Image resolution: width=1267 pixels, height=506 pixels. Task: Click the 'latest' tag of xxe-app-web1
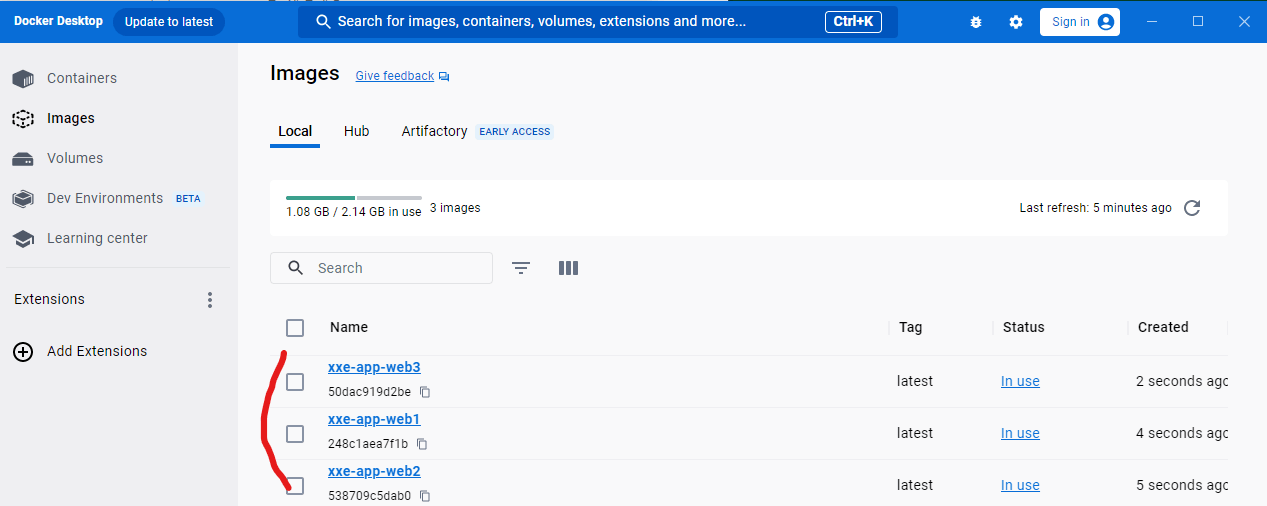tap(915, 433)
